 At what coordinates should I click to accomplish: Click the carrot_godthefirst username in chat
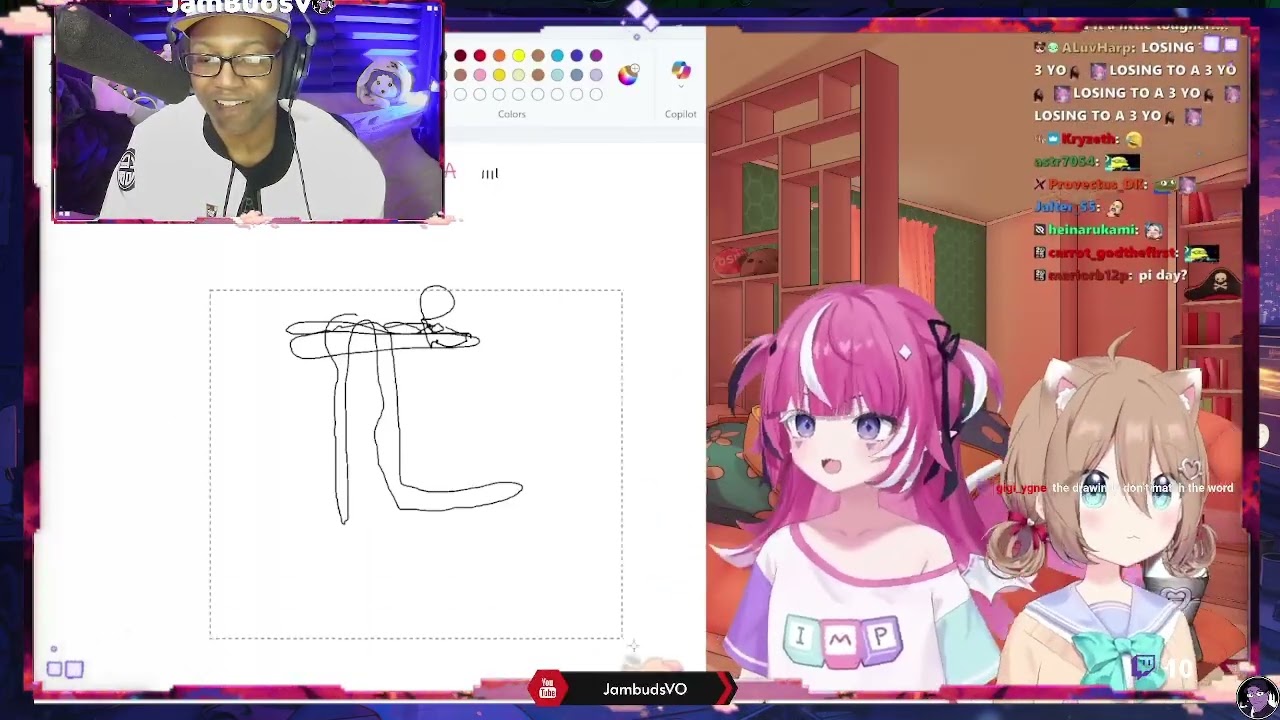coord(1113,253)
